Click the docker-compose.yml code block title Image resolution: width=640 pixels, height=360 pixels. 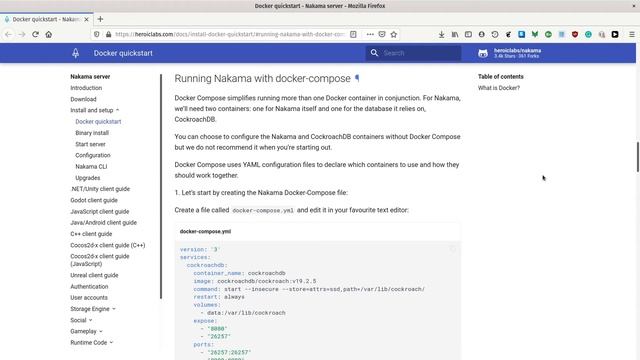pyautogui.click(x=205, y=231)
